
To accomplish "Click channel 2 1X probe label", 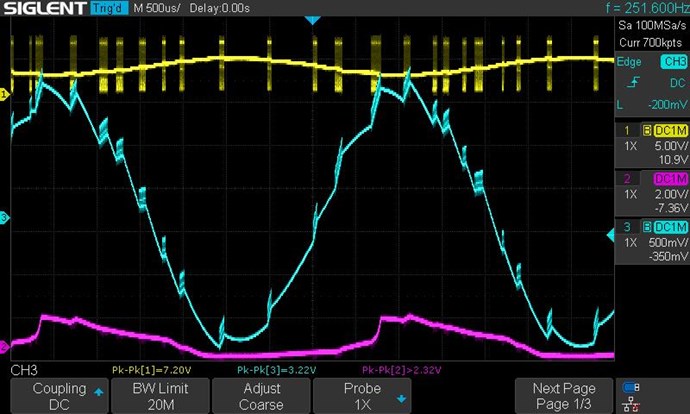I will (631, 194).
